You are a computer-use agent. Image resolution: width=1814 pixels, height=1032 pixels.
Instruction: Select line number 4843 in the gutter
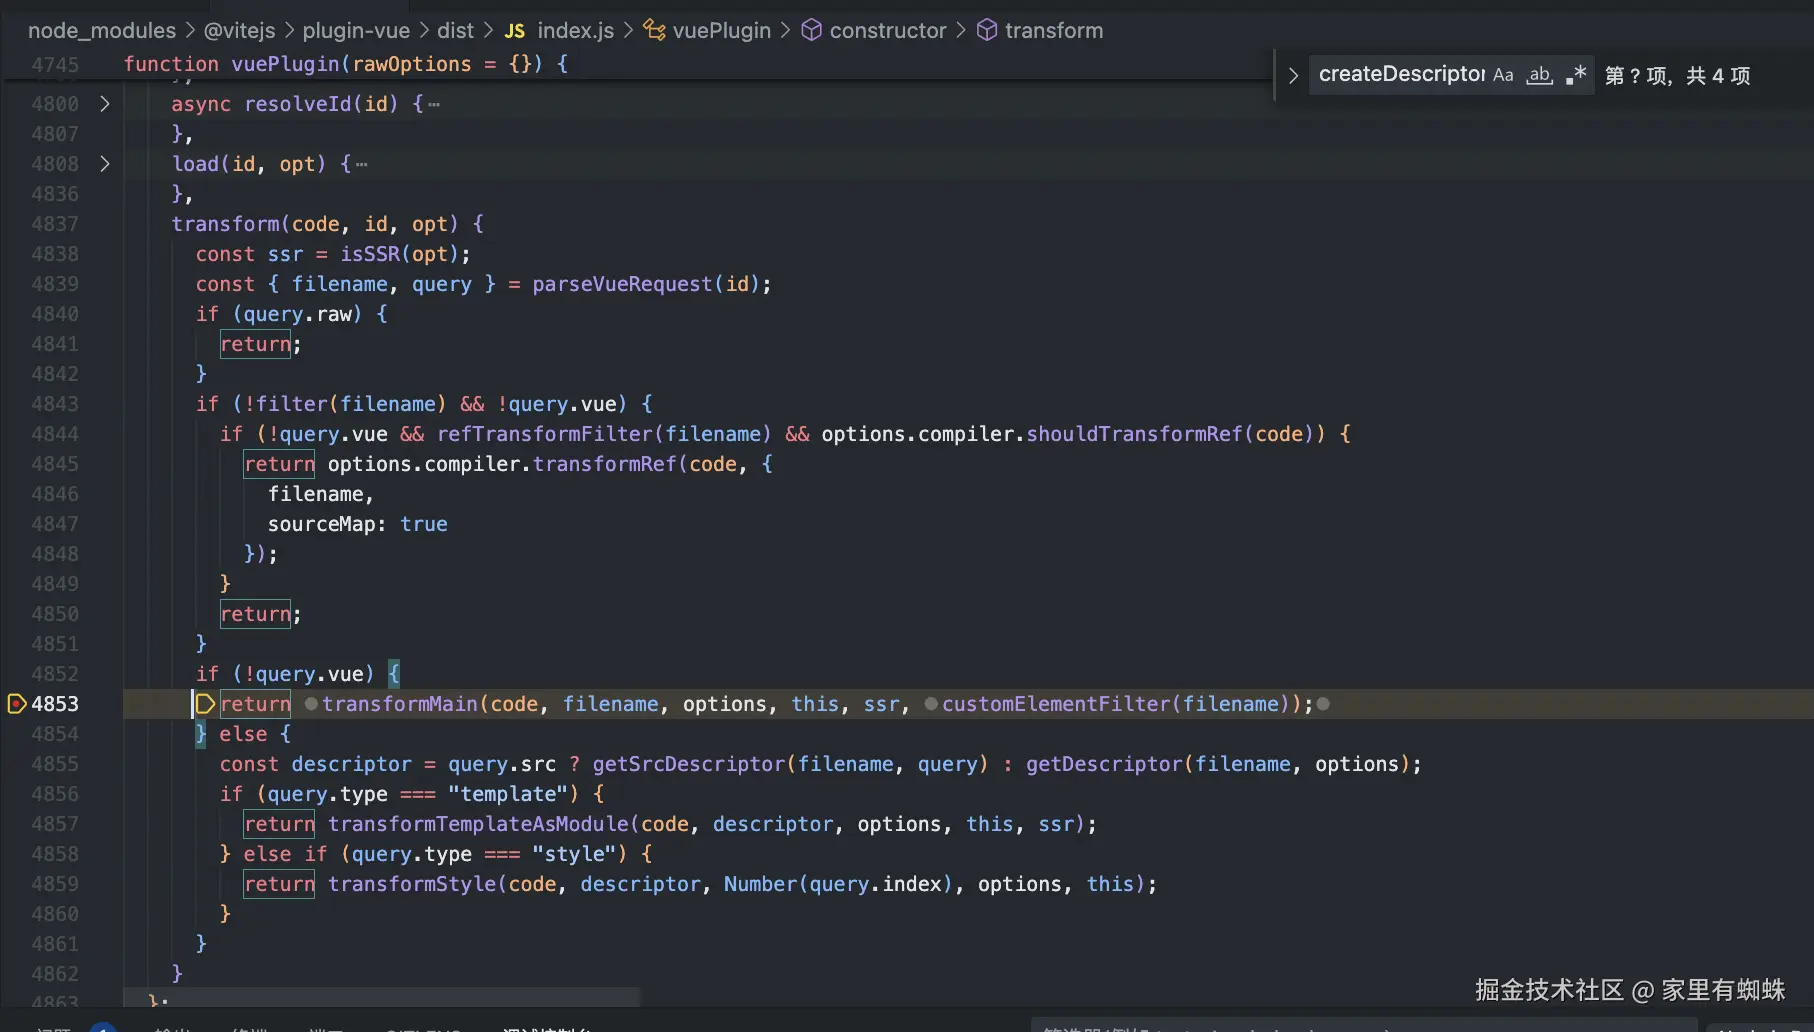(55, 404)
